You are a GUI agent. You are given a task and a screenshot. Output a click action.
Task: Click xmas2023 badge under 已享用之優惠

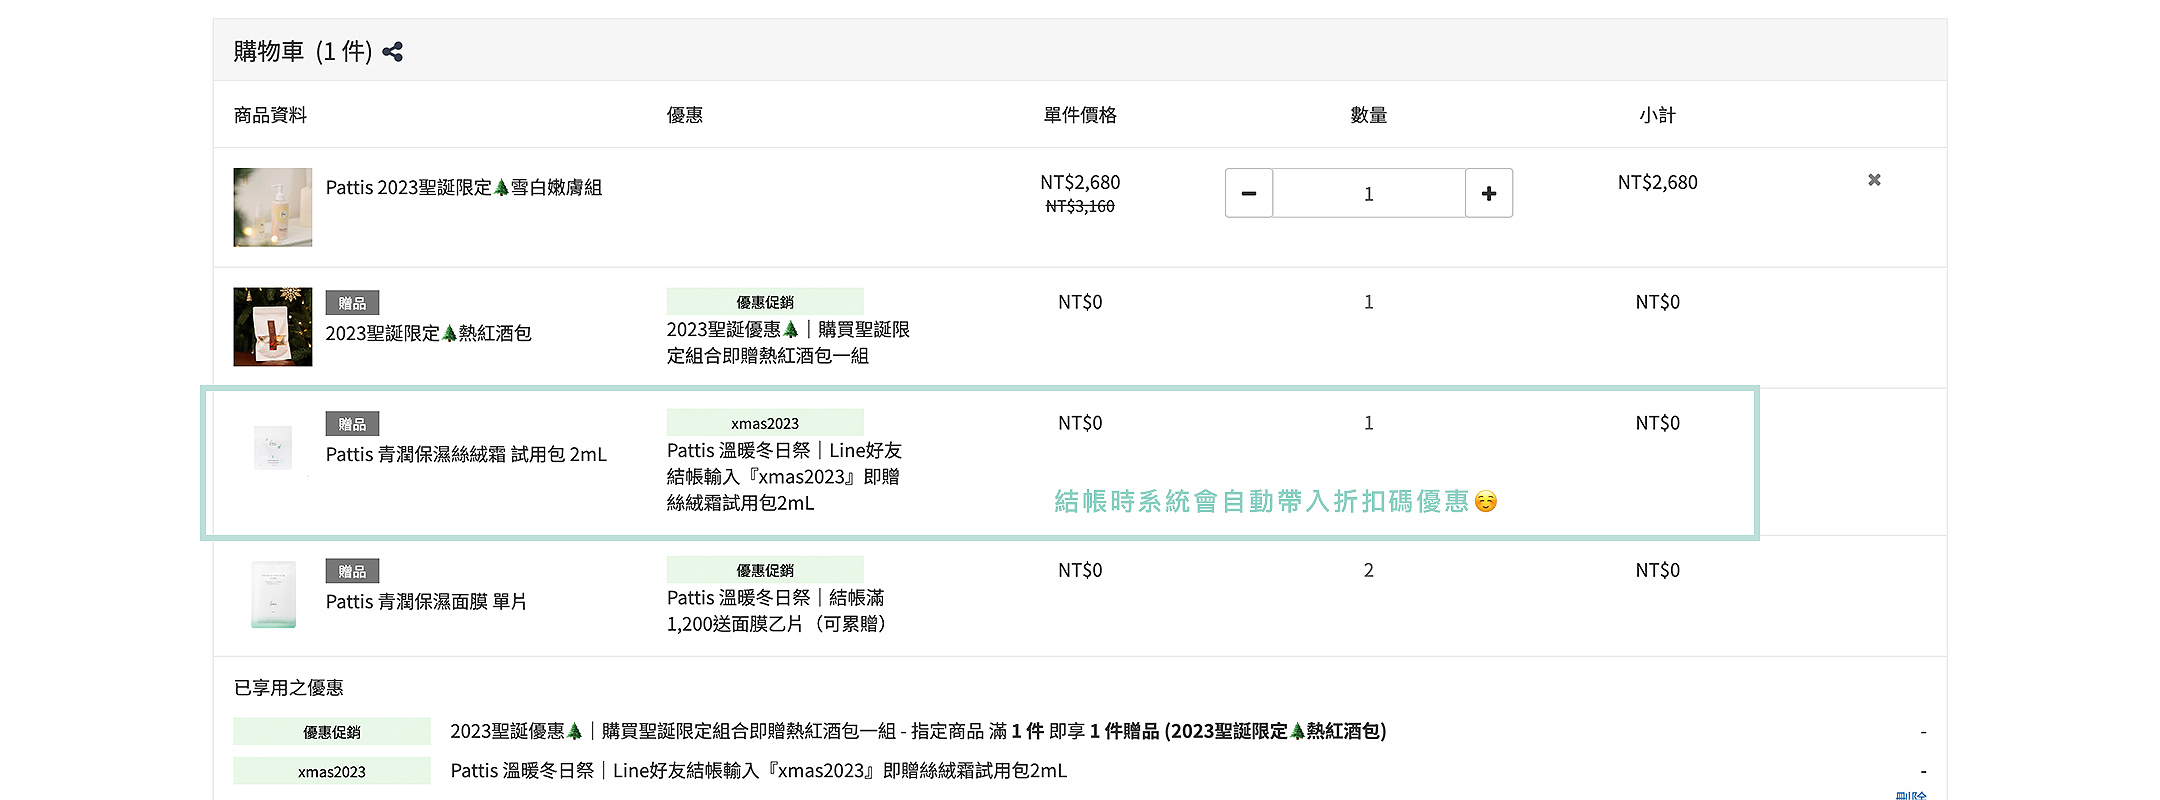[x=332, y=771]
